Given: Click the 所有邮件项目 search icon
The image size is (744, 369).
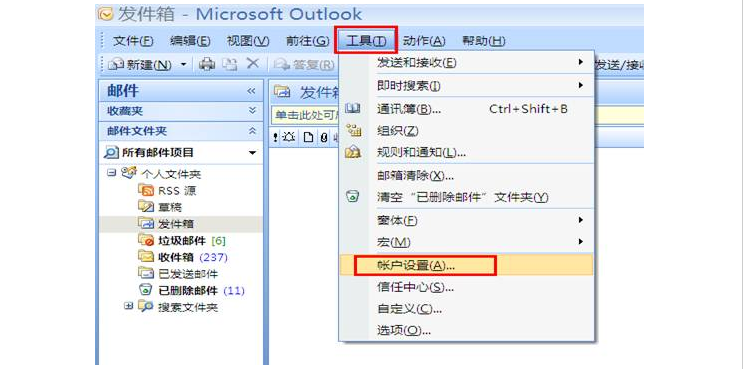Looking at the screenshot, I should pos(111,153).
